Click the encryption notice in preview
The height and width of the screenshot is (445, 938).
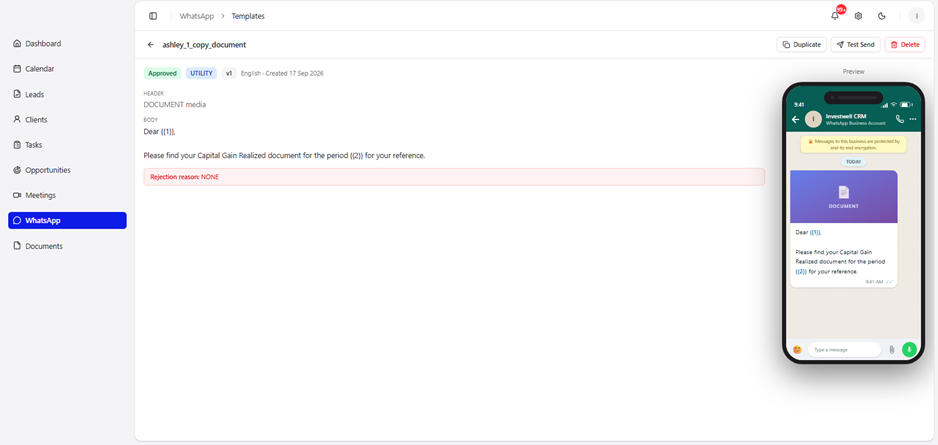pyautogui.click(x=854, y=144)
